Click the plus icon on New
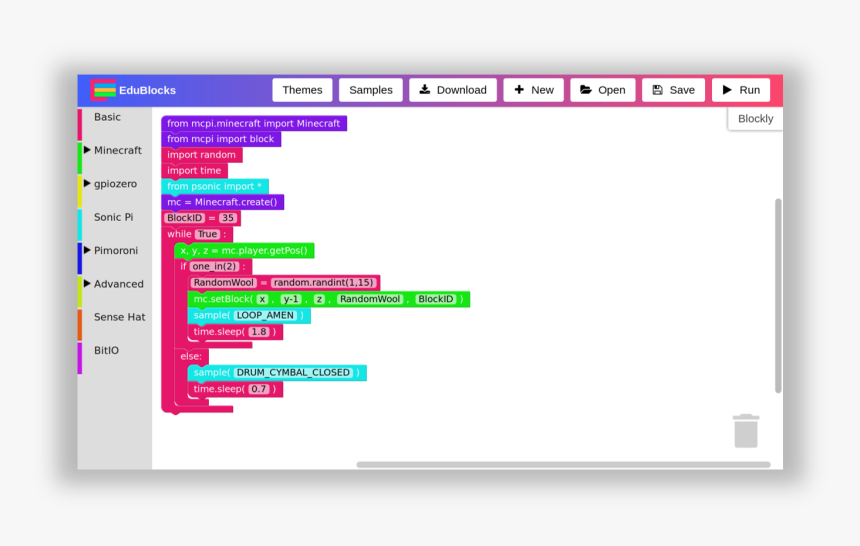The image size is (860, 546). click(x=519, y=89)
